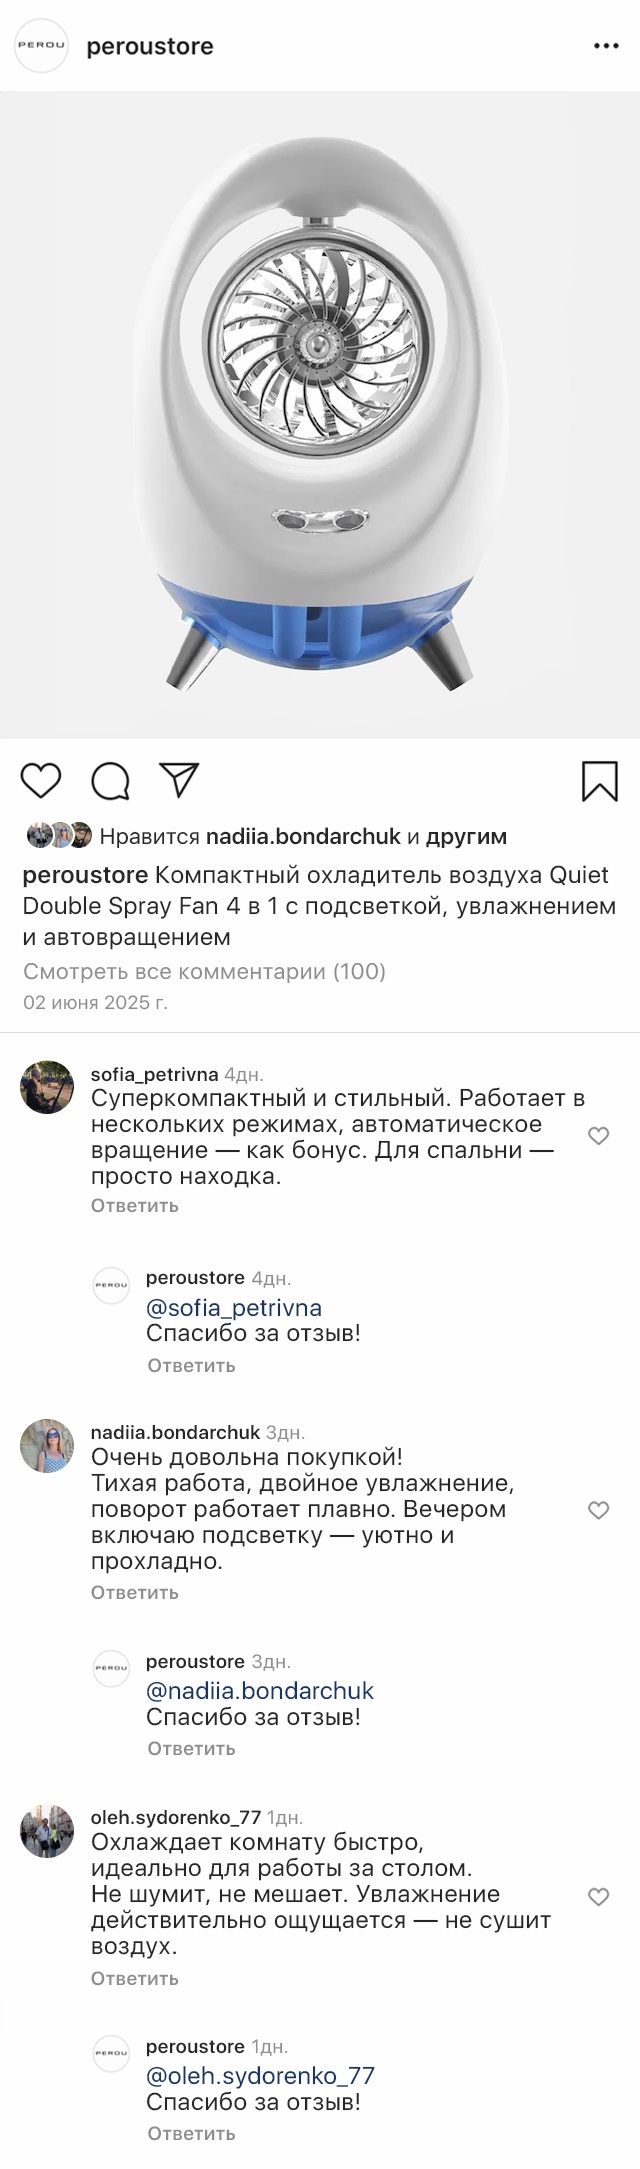640x2169 pixels.
Task: Open the fan product photo
Action: tap(320, 415)
